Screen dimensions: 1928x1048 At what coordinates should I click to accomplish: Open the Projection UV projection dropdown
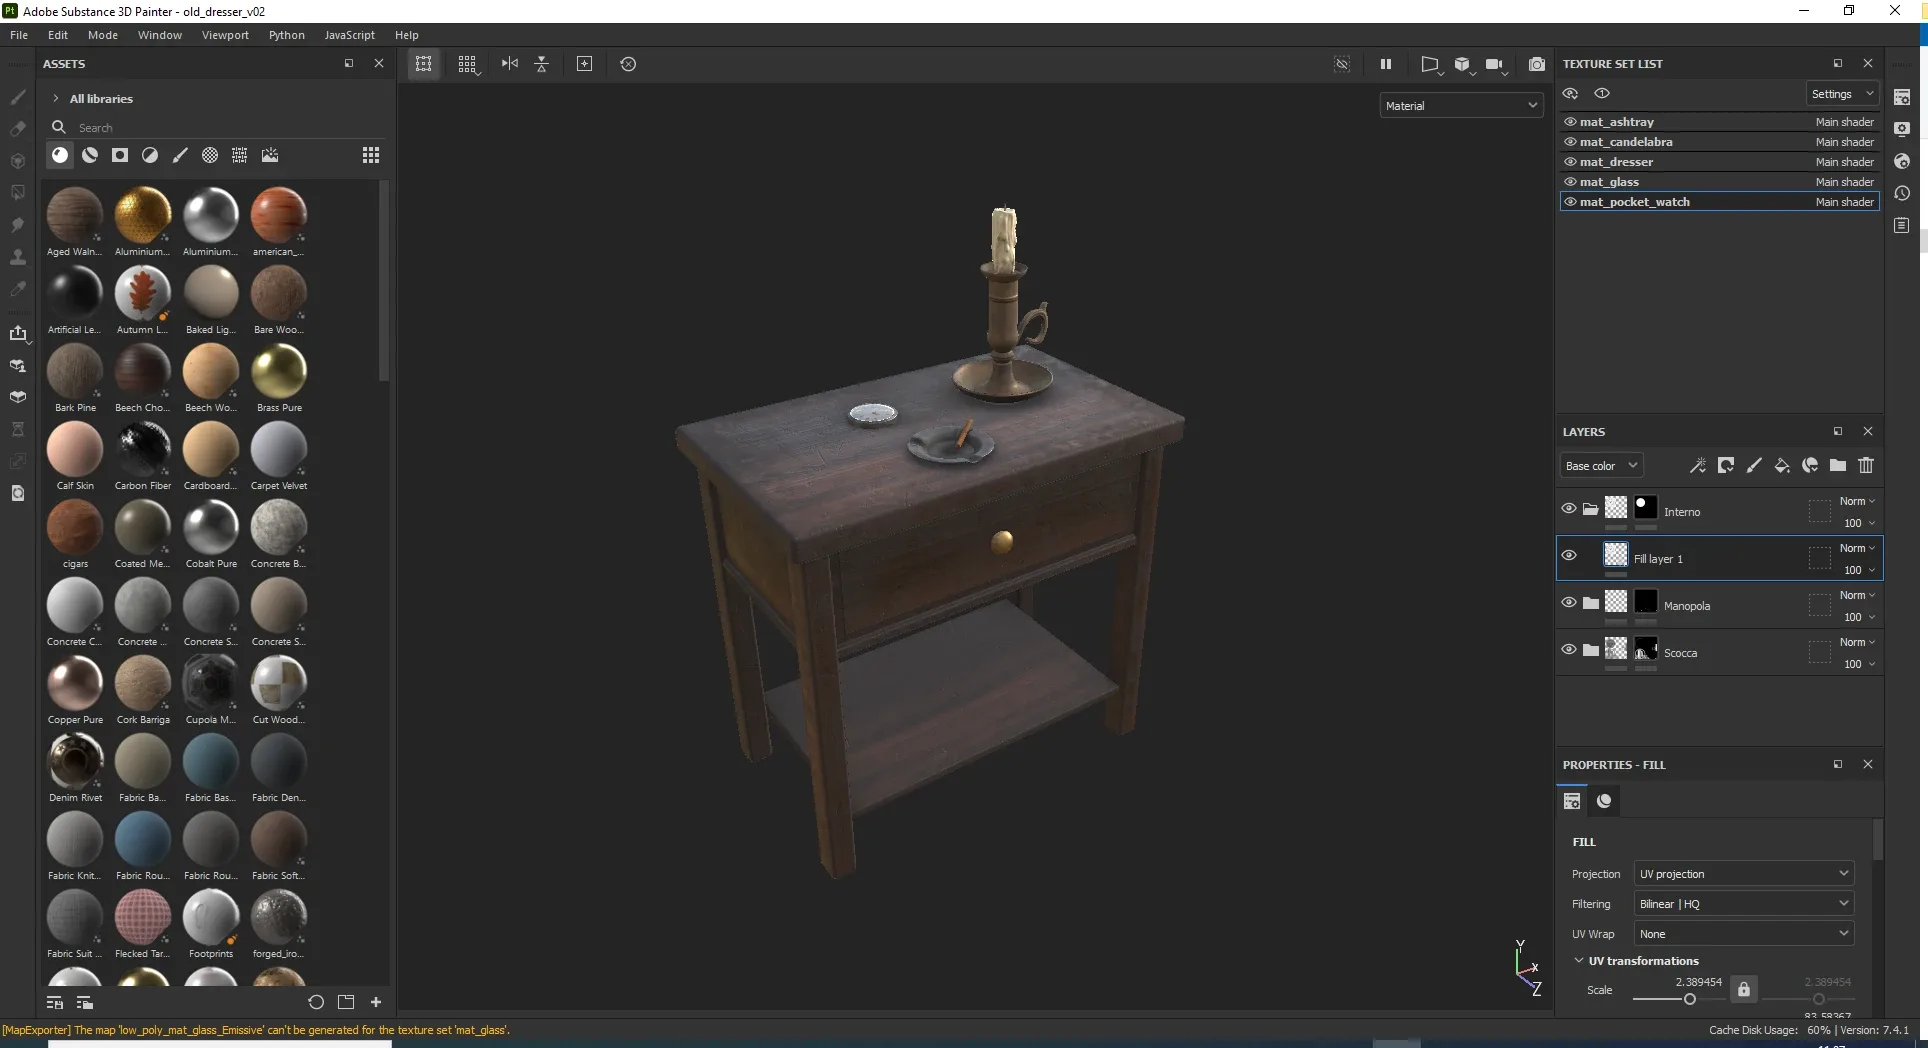point(1744,874)
